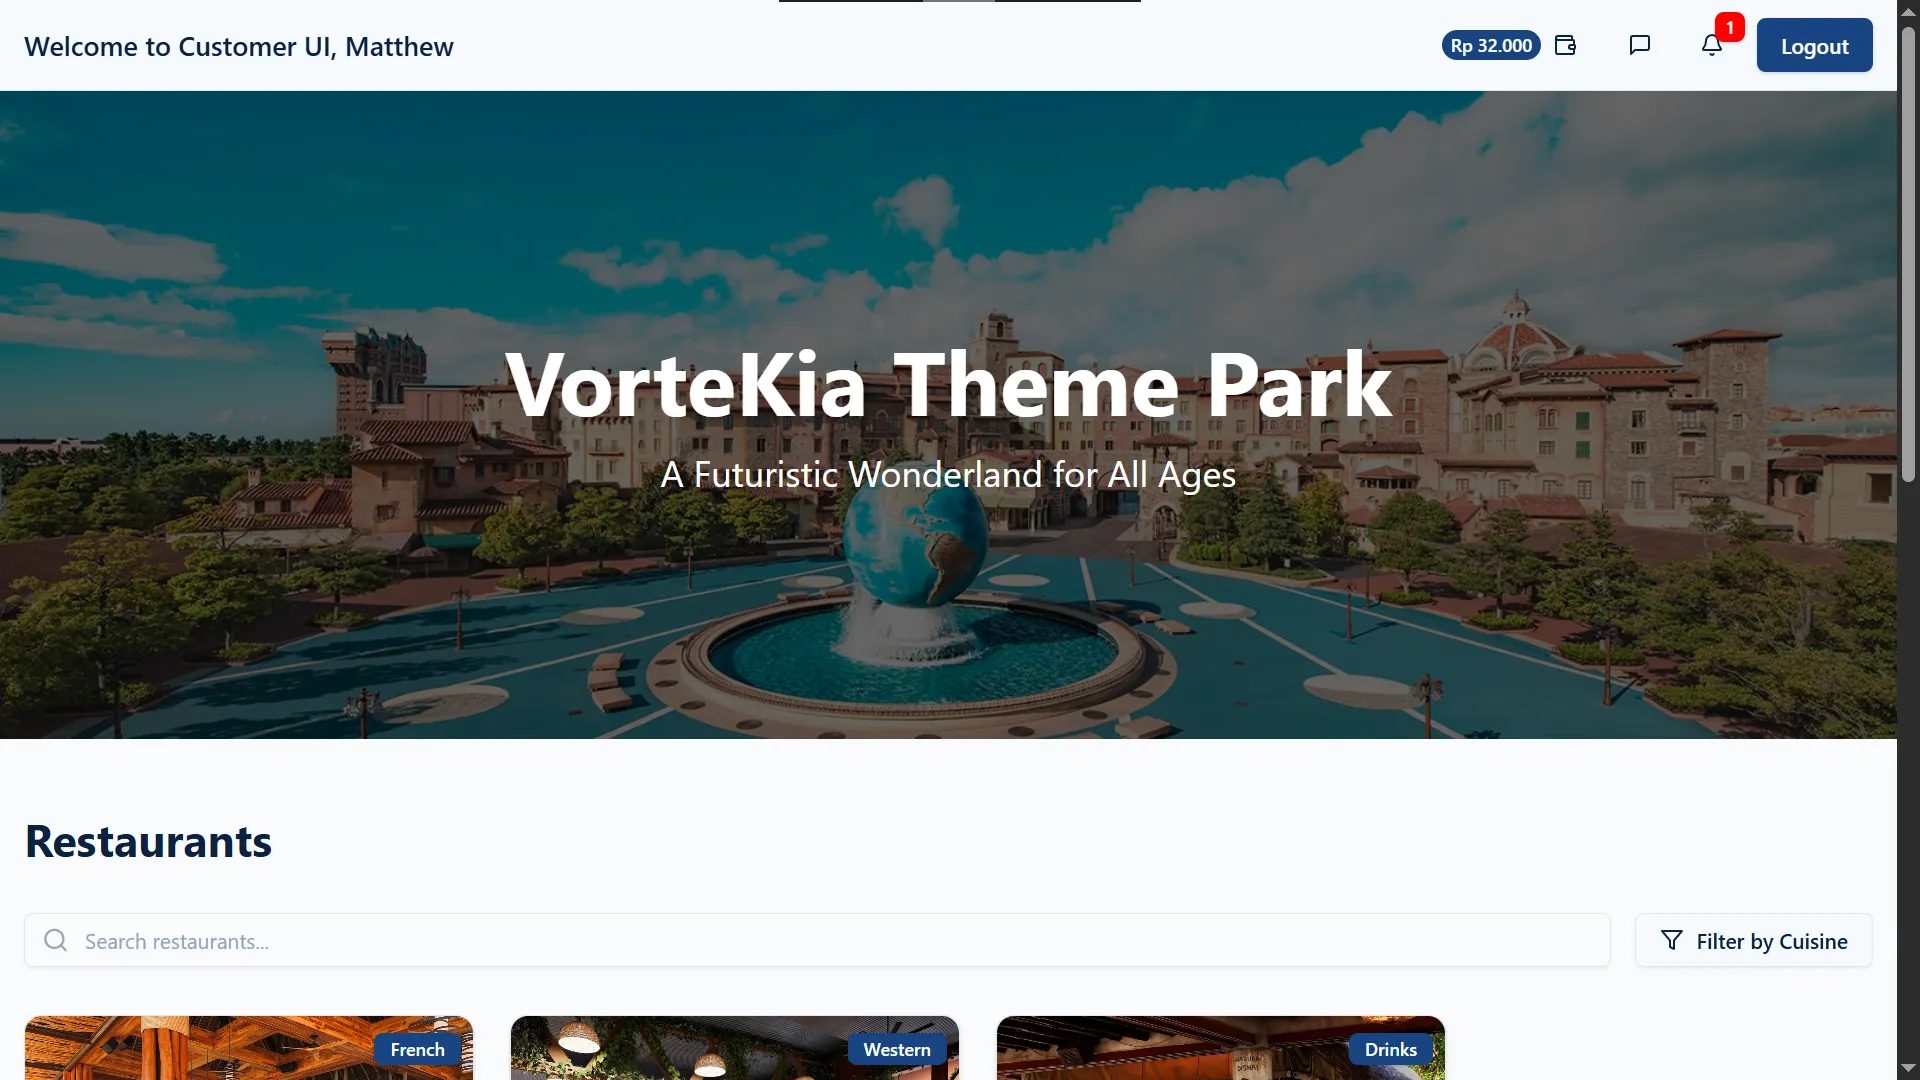Viewport: 1920px width, 1080px height.
Task: Click the scrollbar up arrow
Action: [x=1908, y=10]
